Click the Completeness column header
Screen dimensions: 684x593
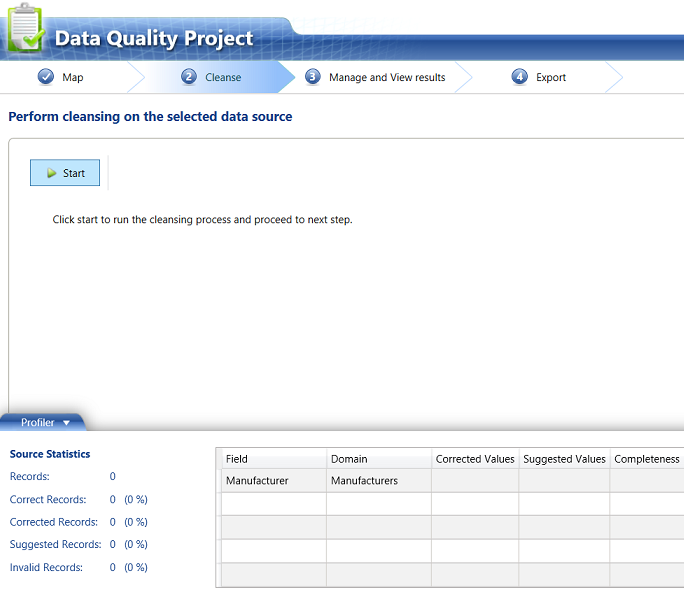click(x=646, y=459)
